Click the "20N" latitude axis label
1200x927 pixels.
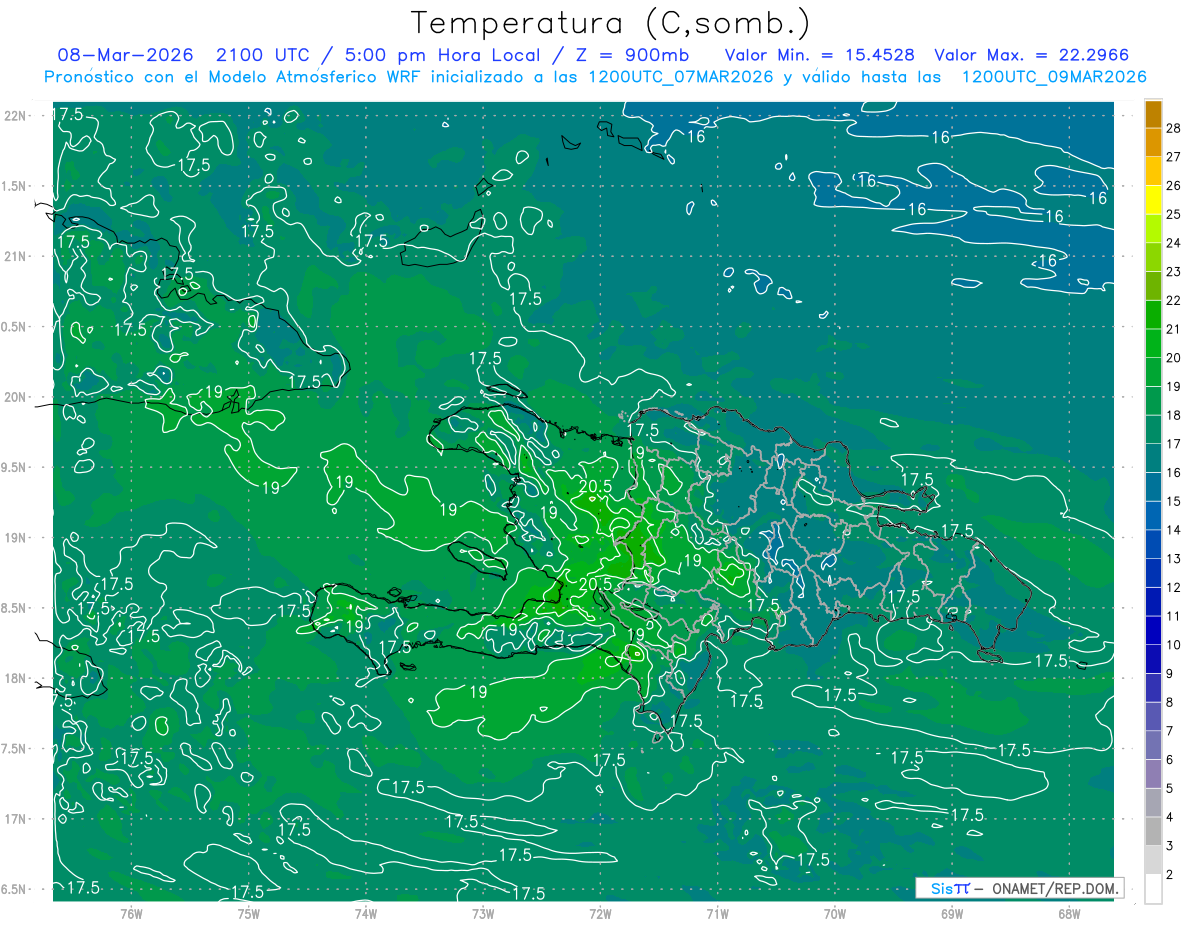(x=15, y=397)
